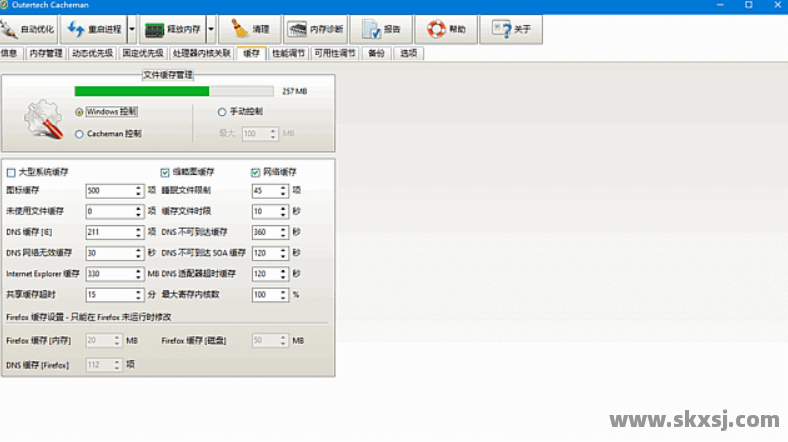Switch to the 内存管理 tab
This screenshot has height=442, width=788.
click(46, 53)
